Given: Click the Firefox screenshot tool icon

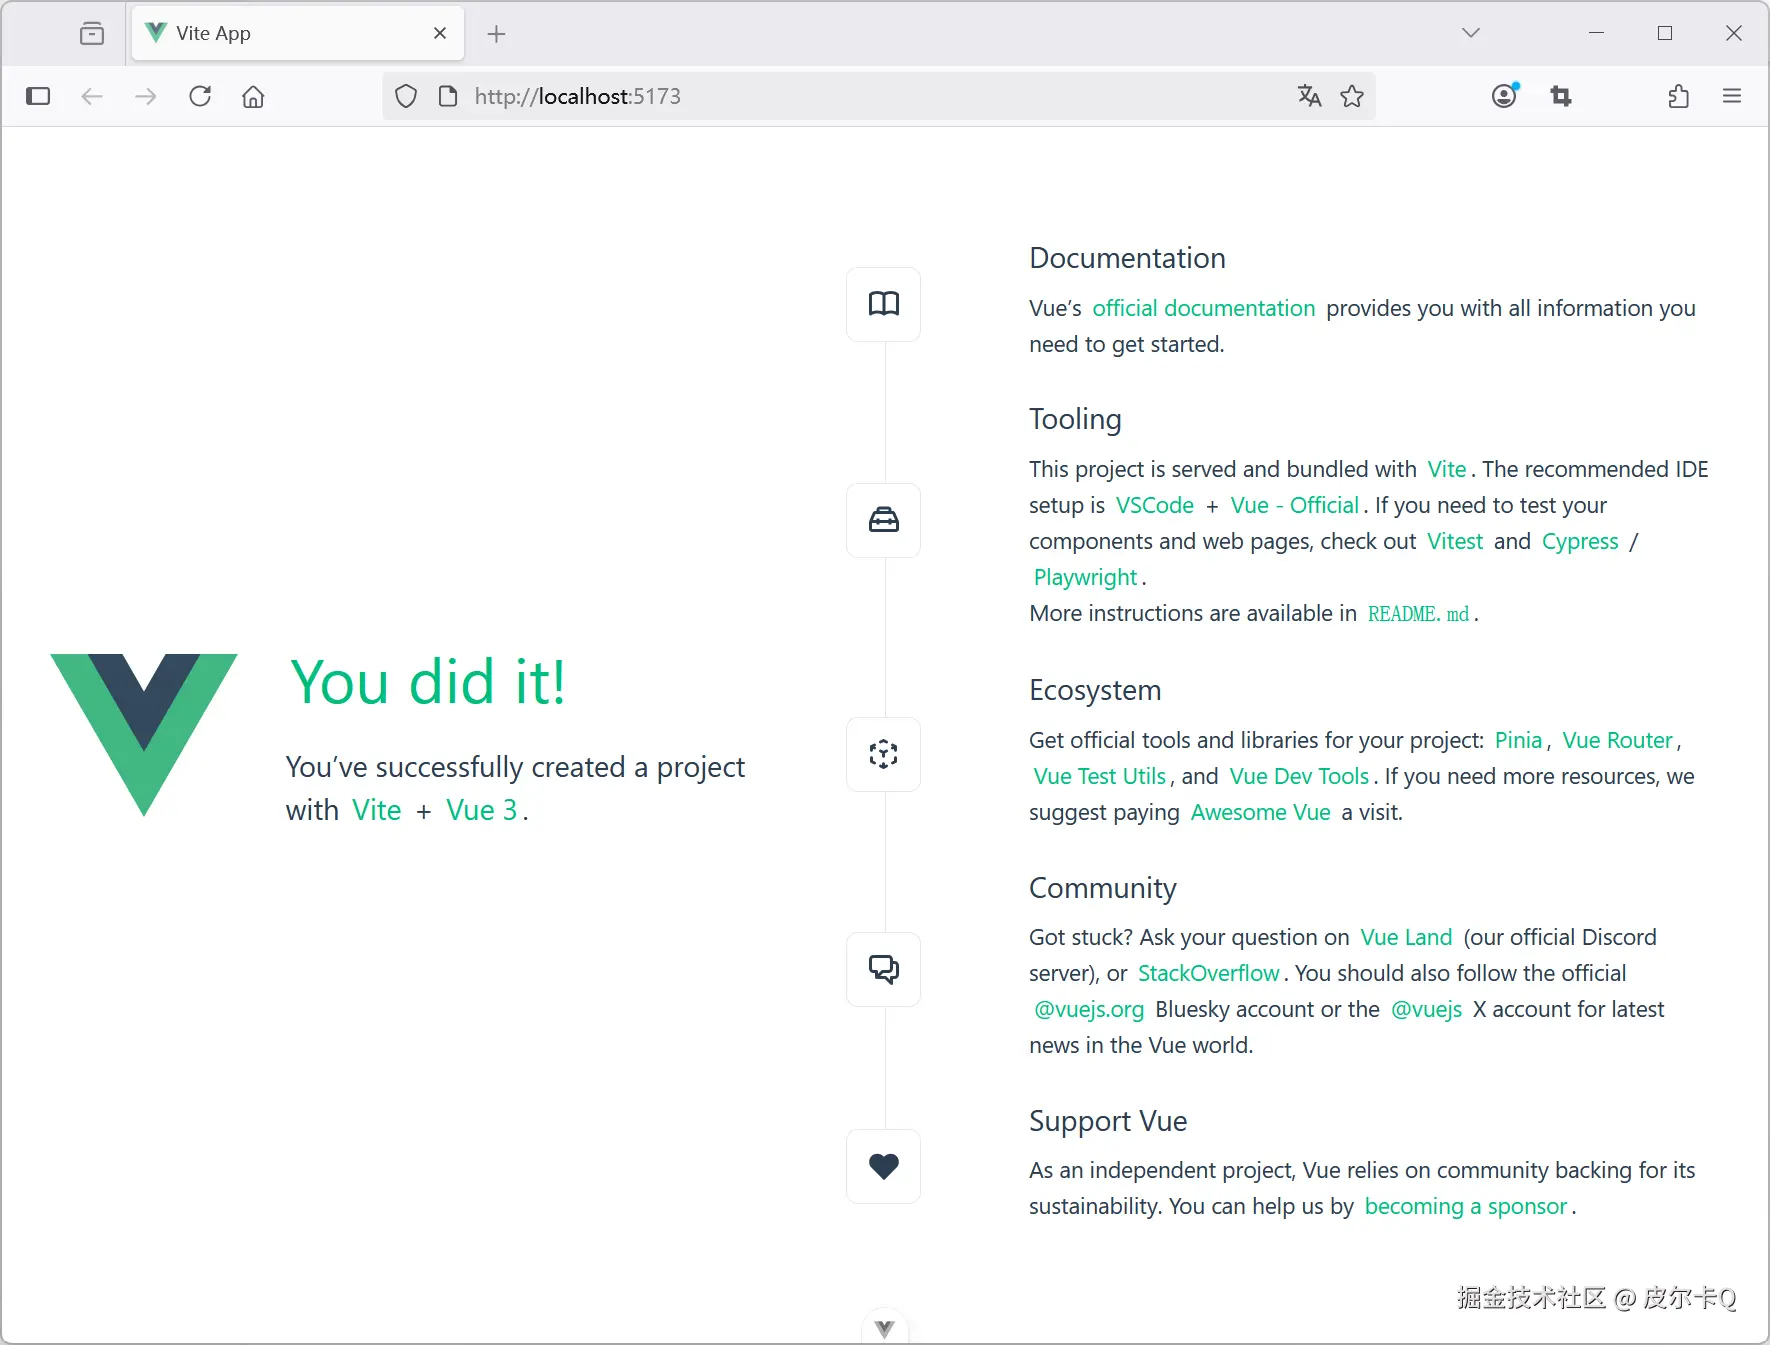Looking at the screenshot, I should (1562, 96).
